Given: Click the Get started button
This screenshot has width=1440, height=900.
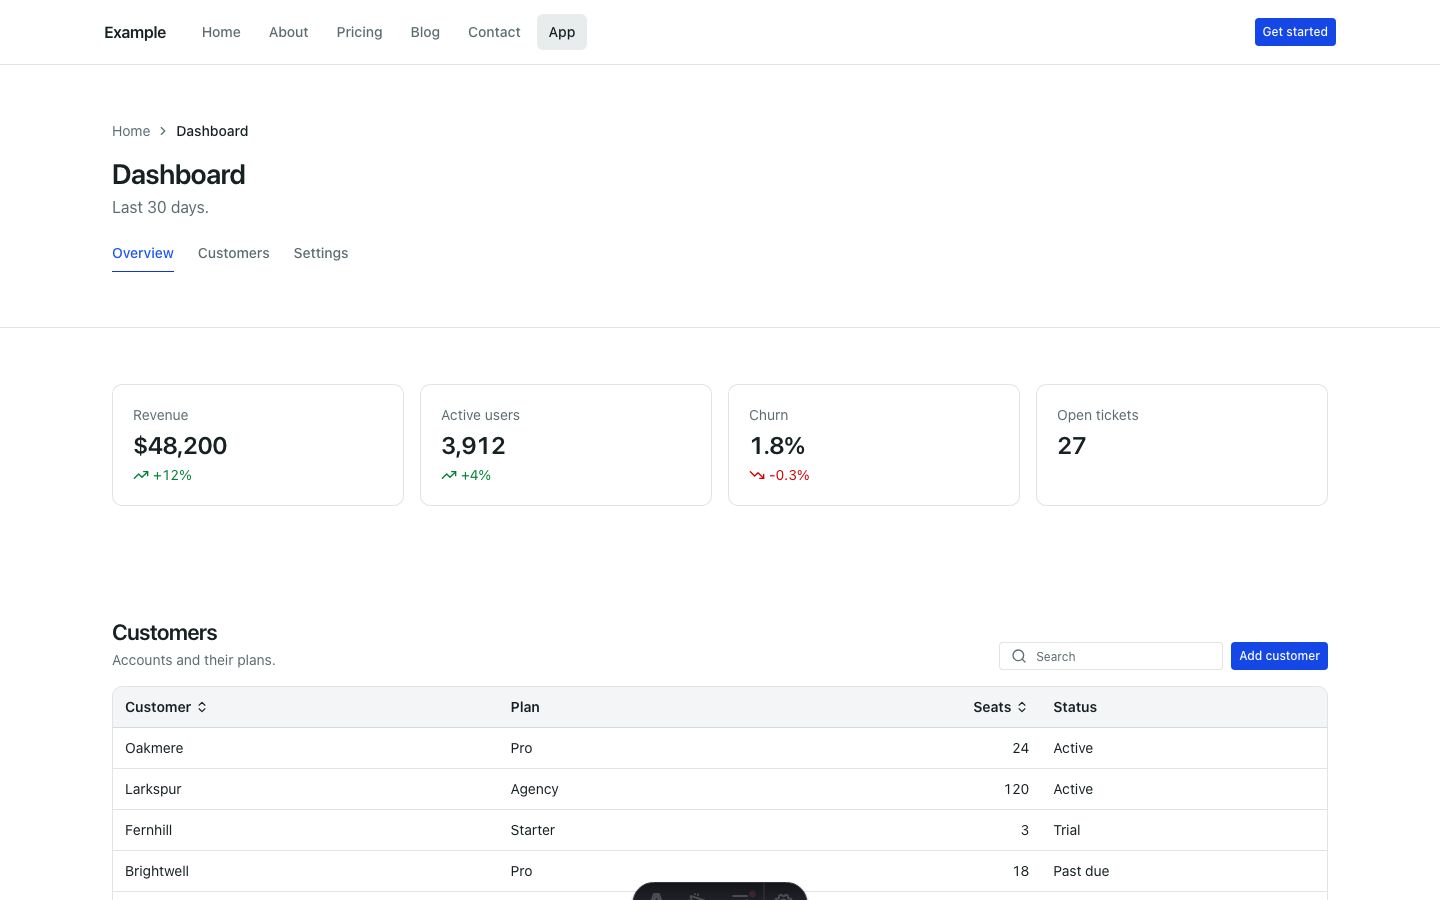Looking at the screenshot, I should (1295, 32).
